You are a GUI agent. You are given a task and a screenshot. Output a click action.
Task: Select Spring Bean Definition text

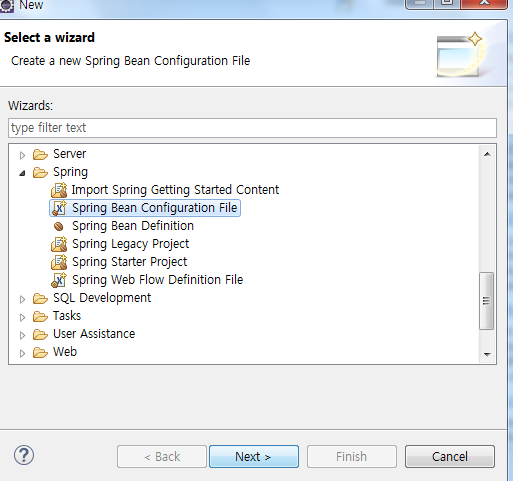133,226
